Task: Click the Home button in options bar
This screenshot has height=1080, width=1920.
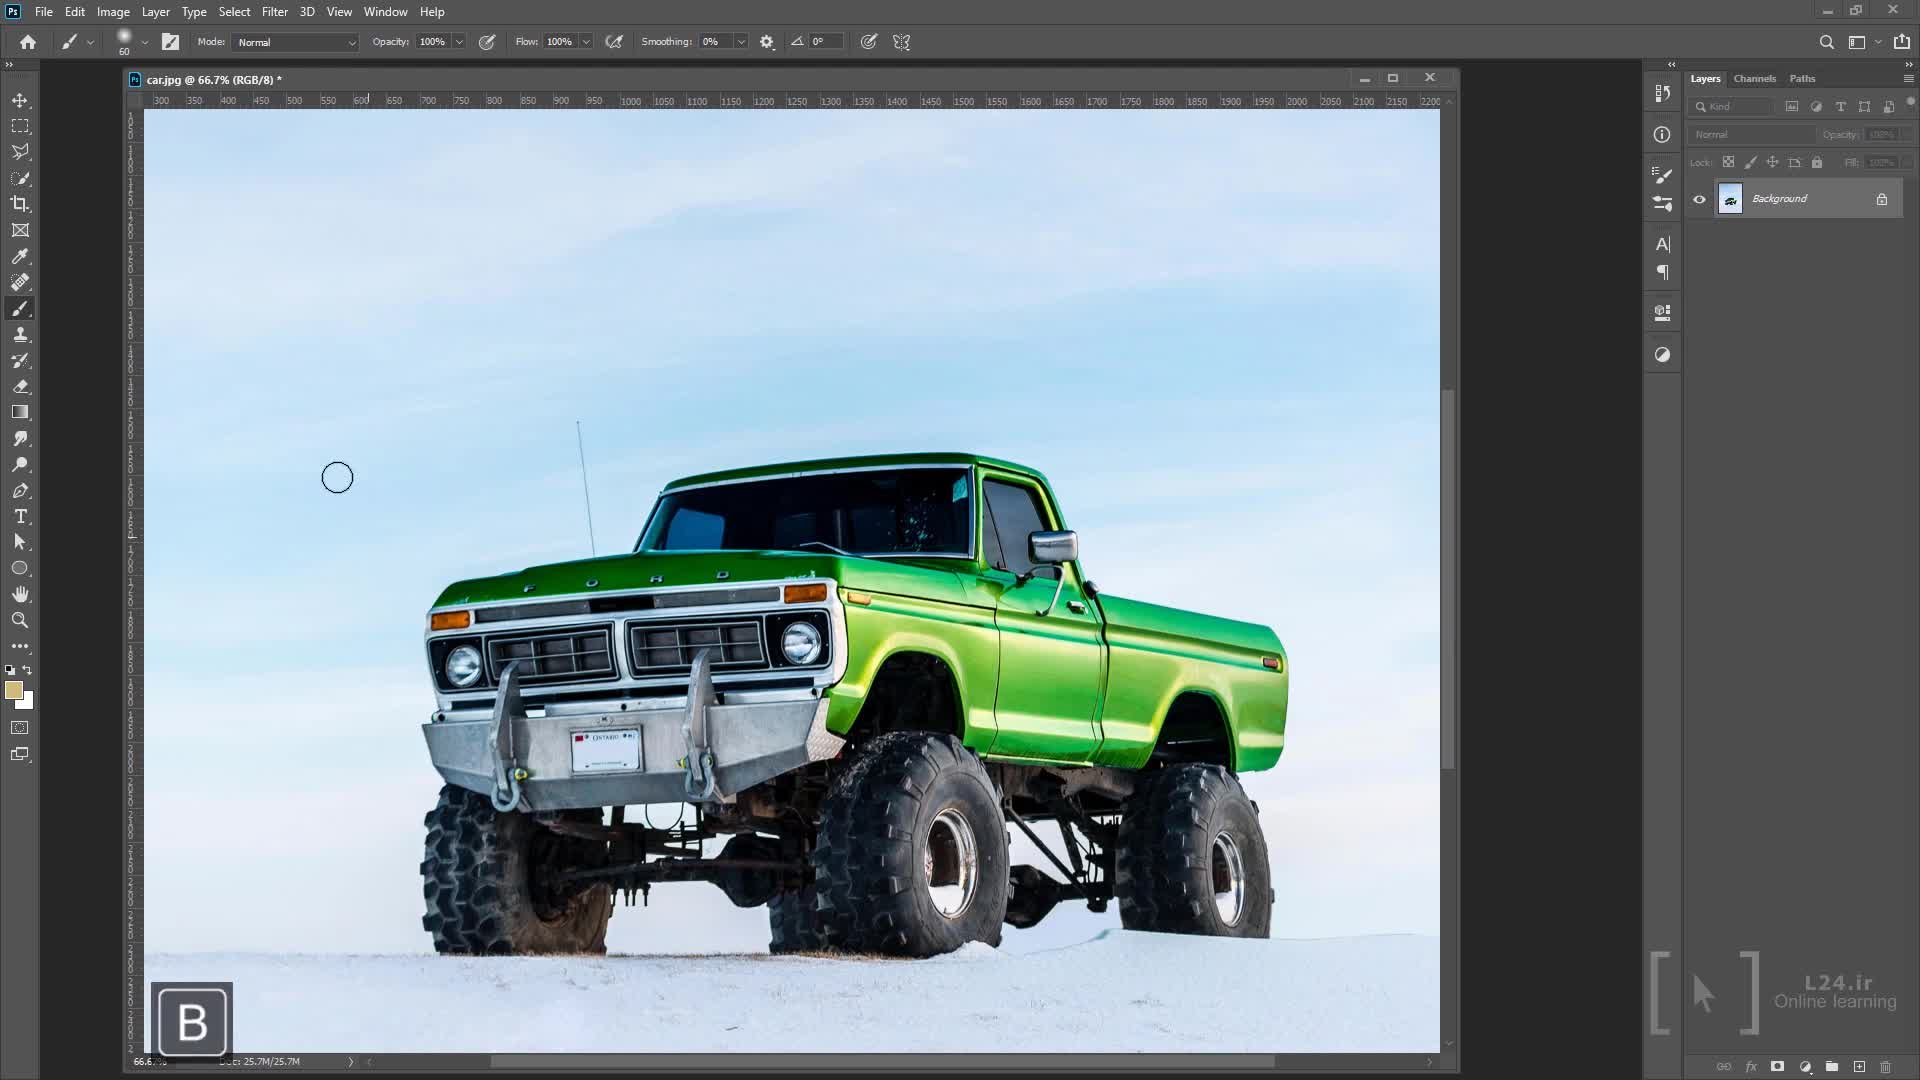Action: pyautogui.click(x=28, y=42)
